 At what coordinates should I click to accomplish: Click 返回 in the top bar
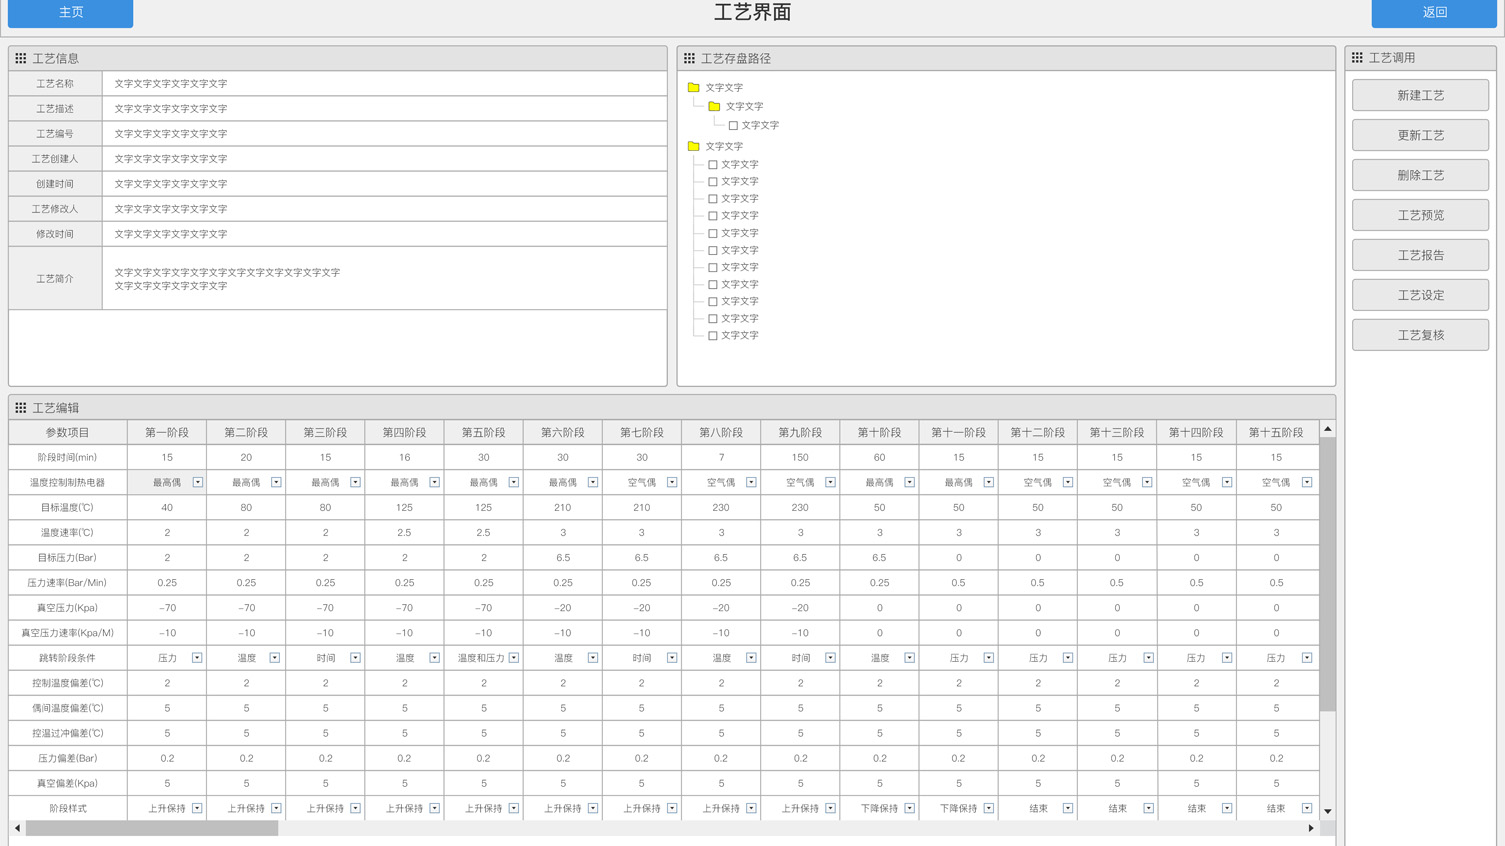tap(1434, 12)
